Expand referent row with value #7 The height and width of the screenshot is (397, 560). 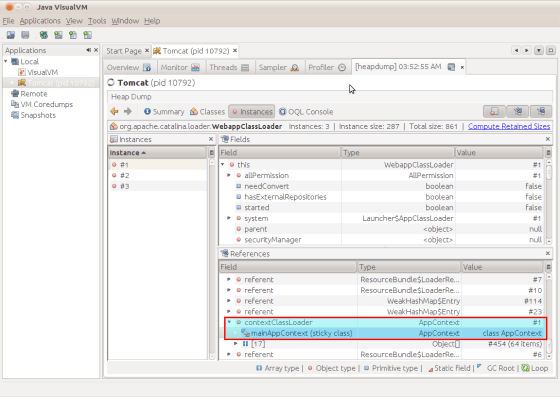(x=229, y=280)
